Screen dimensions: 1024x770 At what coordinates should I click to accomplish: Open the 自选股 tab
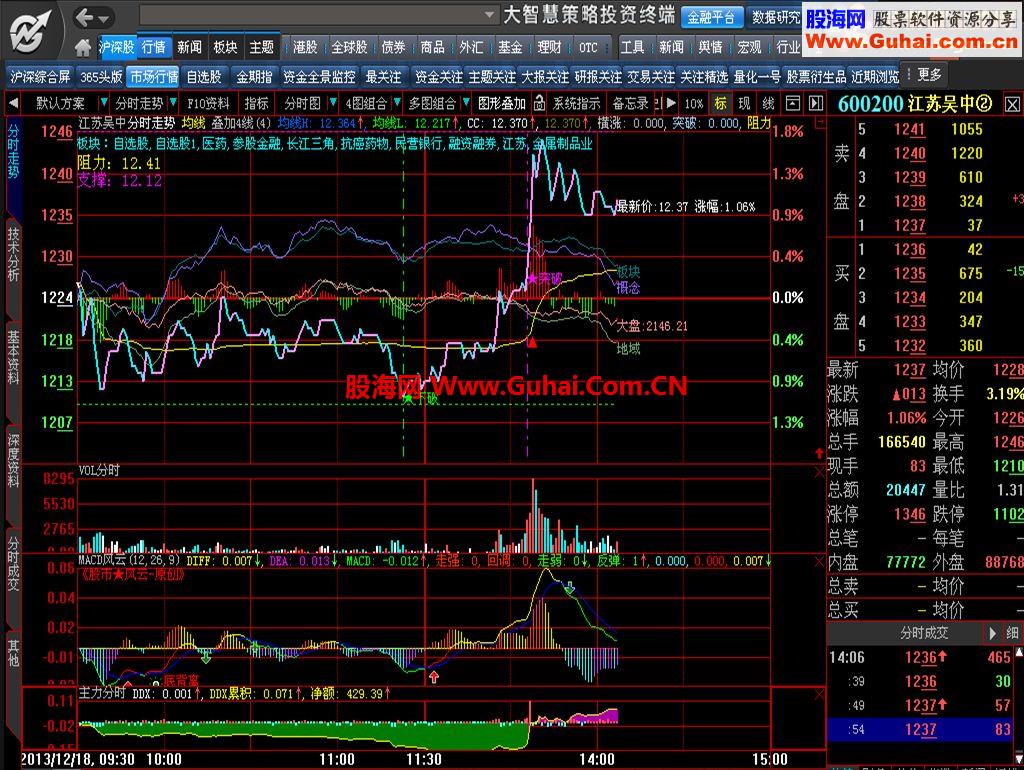point(204,76)
